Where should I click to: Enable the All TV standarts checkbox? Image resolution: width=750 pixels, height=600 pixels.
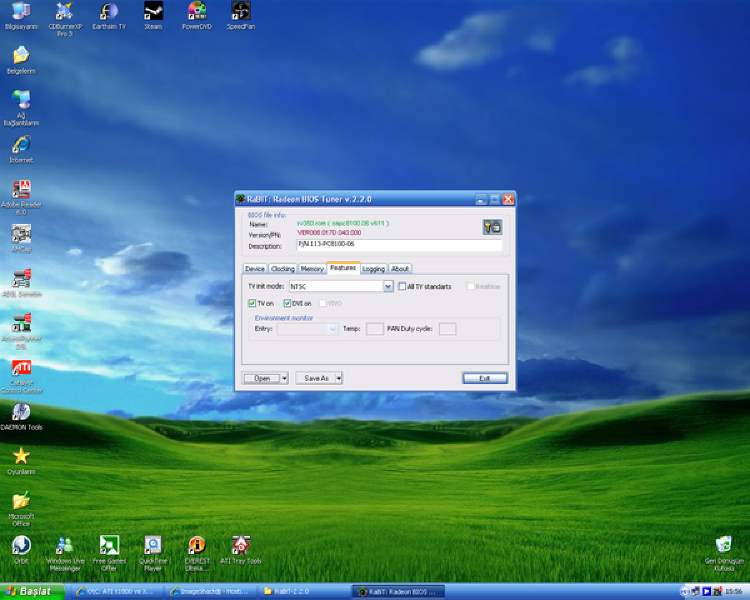[402, 286]
